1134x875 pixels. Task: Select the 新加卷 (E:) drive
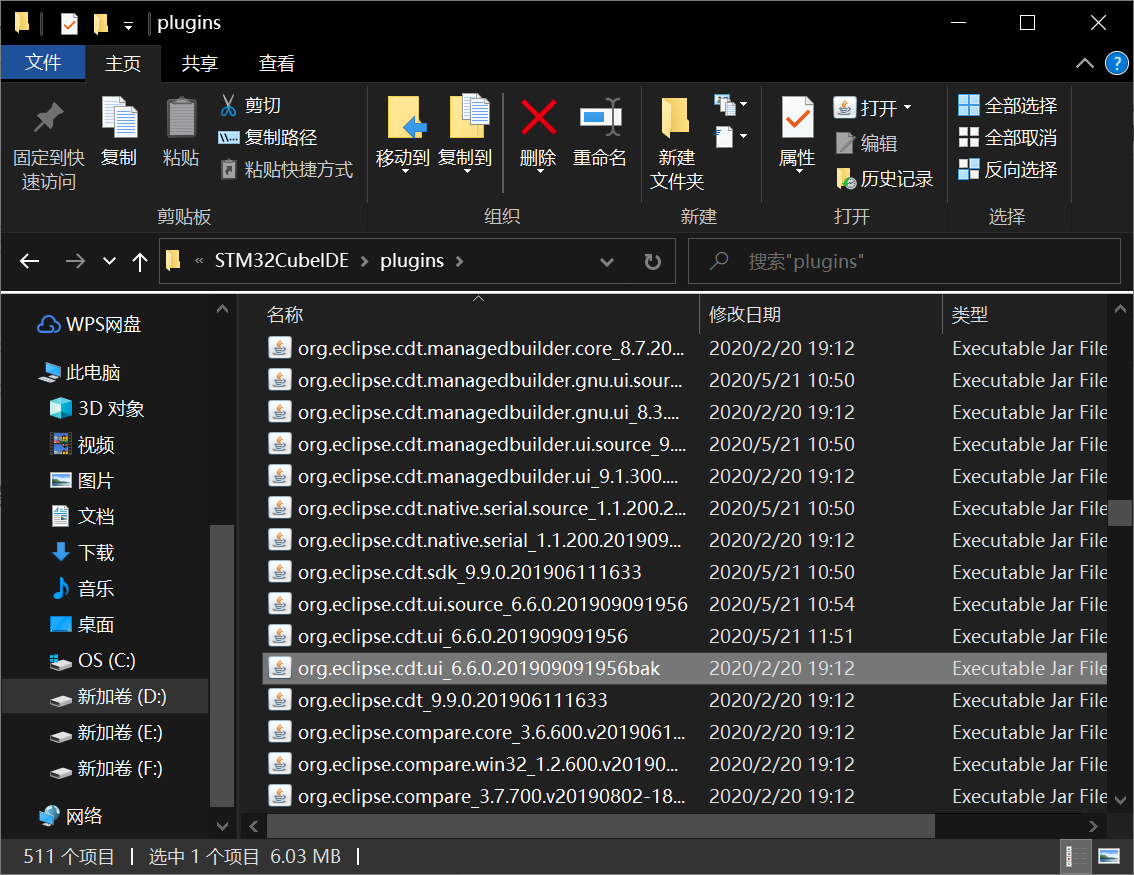(106, 733)
